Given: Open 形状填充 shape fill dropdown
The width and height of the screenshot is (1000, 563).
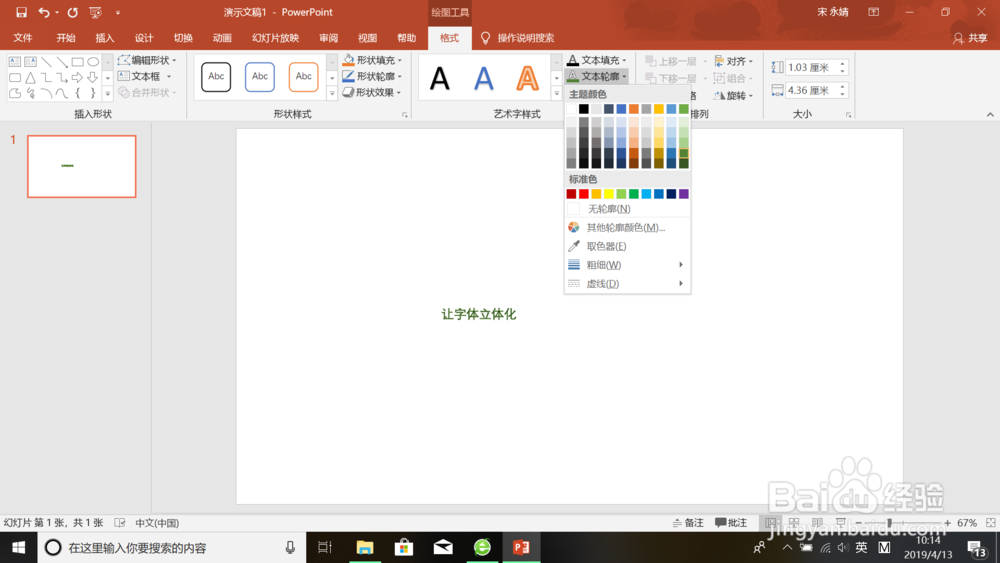Looking at the screenshot, I should click(x=372, y=60).
